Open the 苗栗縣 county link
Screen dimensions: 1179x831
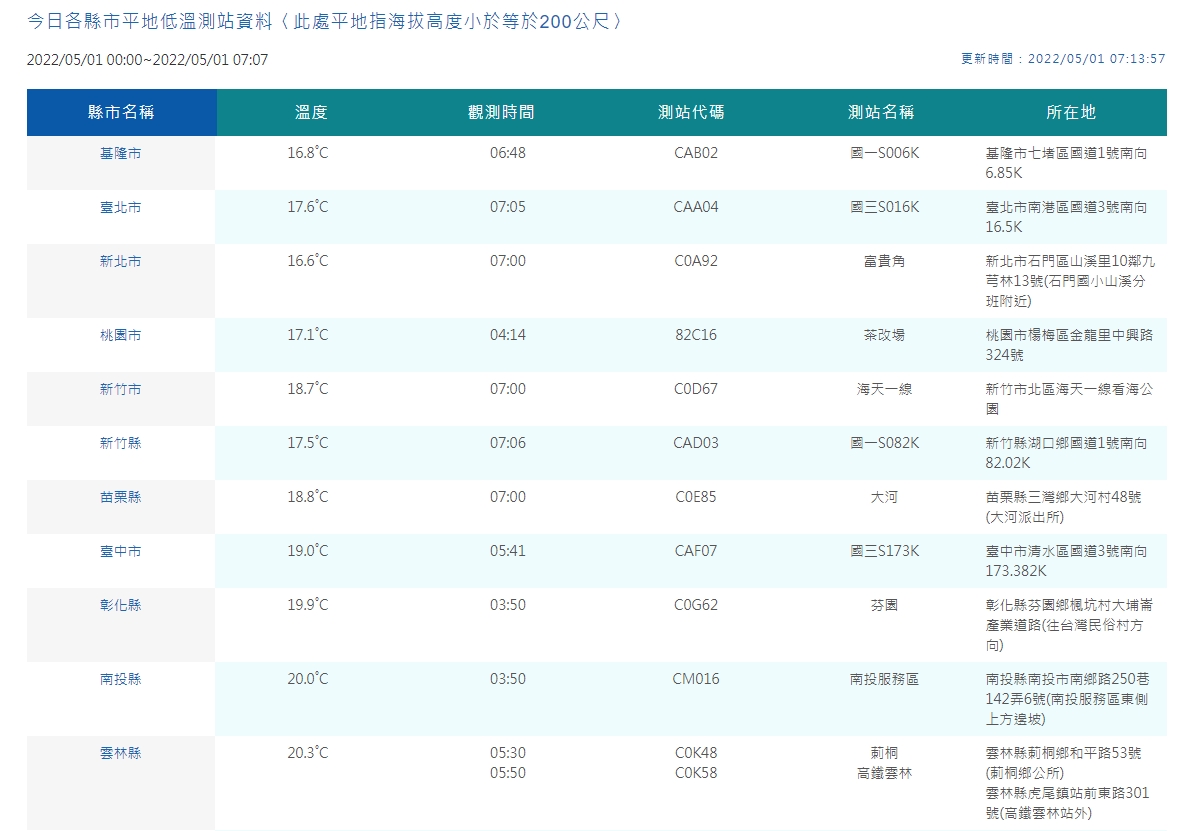120,498
